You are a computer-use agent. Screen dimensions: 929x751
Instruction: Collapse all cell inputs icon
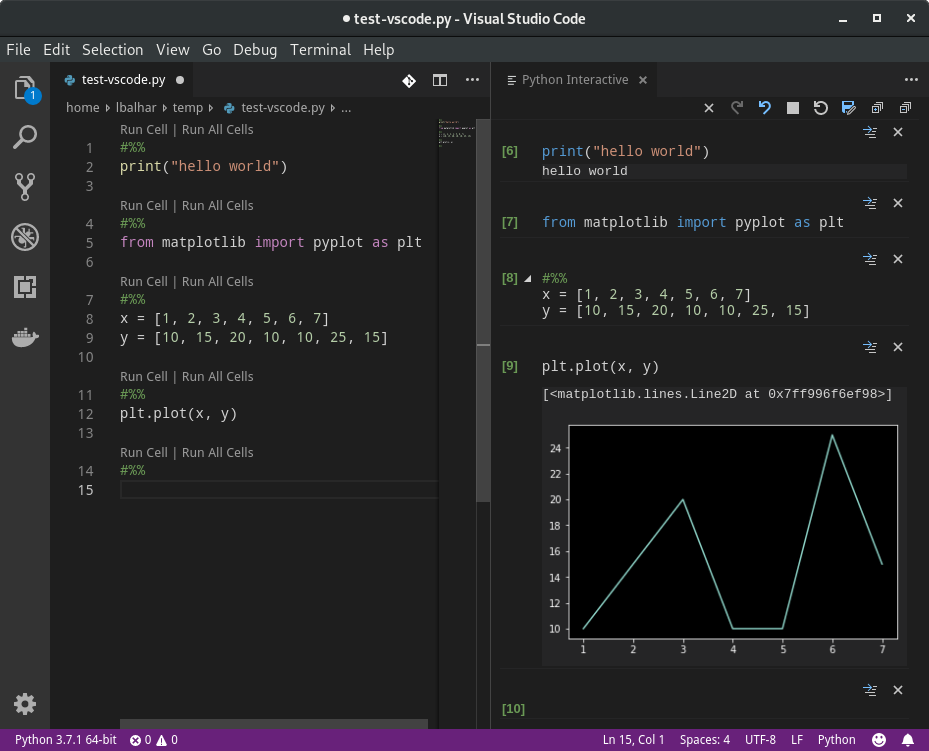coord(905,107)
